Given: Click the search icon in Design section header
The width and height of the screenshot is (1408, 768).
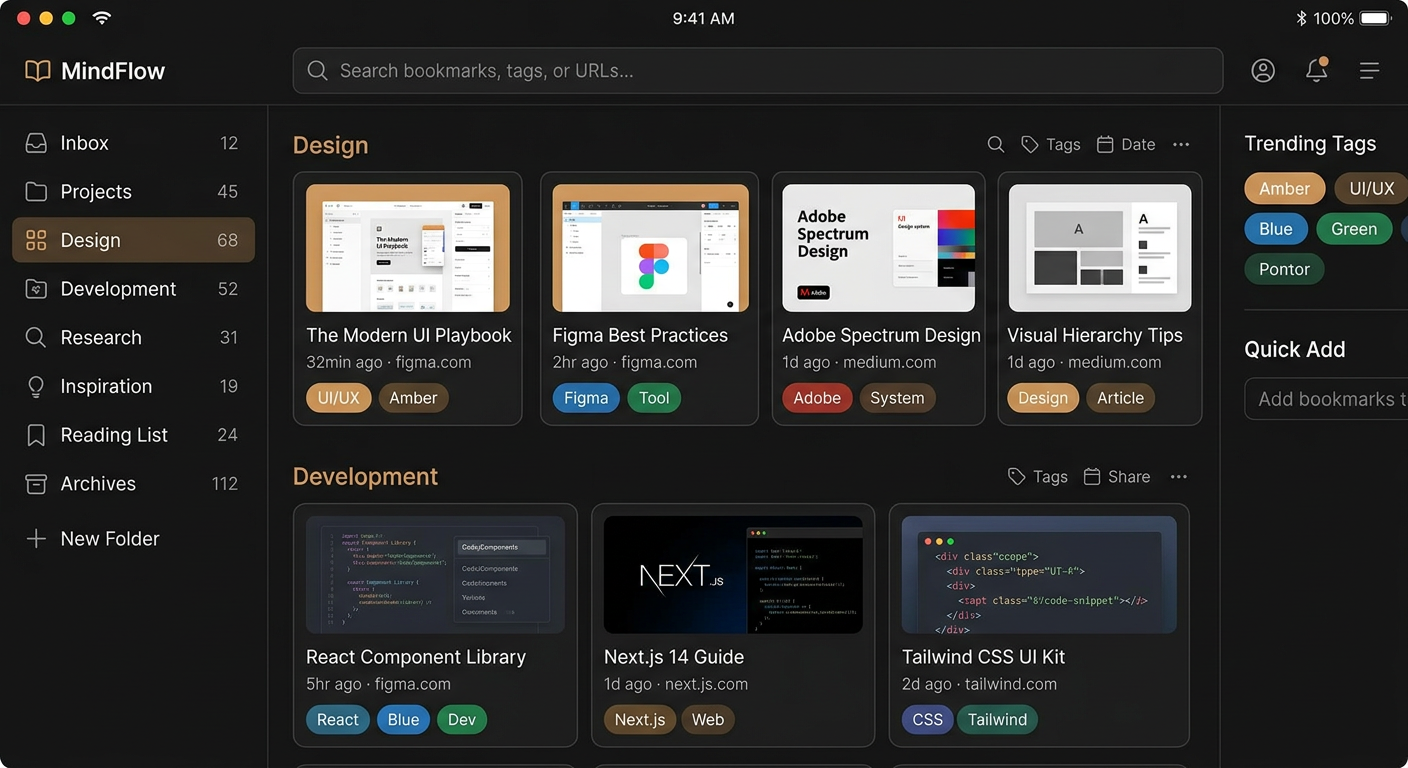Looking at the screenshot, I should click(996, 145).
